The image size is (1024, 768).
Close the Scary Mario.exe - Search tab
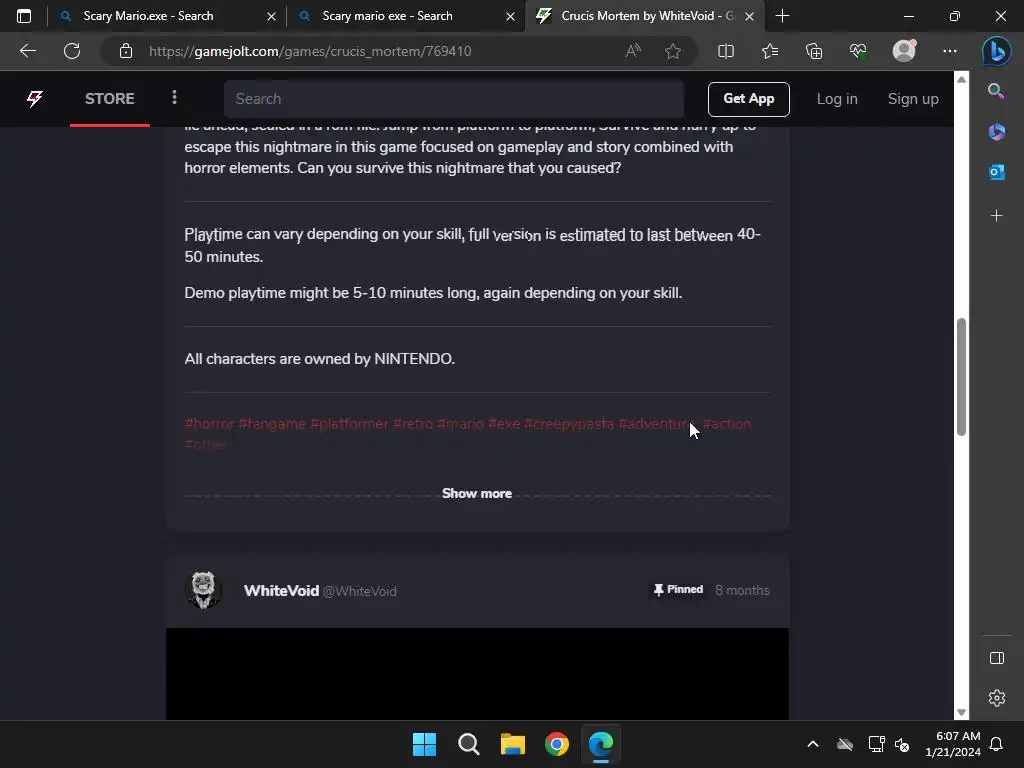(x=271, y=16)
